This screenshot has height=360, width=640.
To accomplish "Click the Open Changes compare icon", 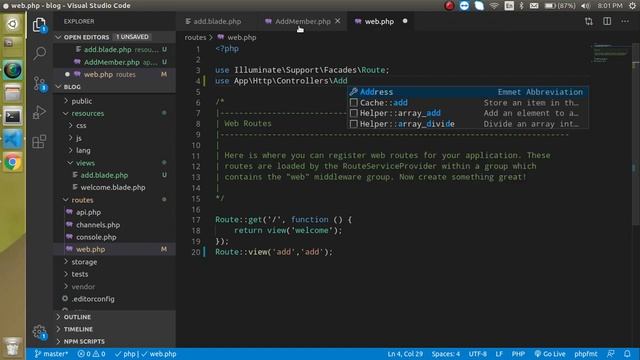I will coord(589,21).
